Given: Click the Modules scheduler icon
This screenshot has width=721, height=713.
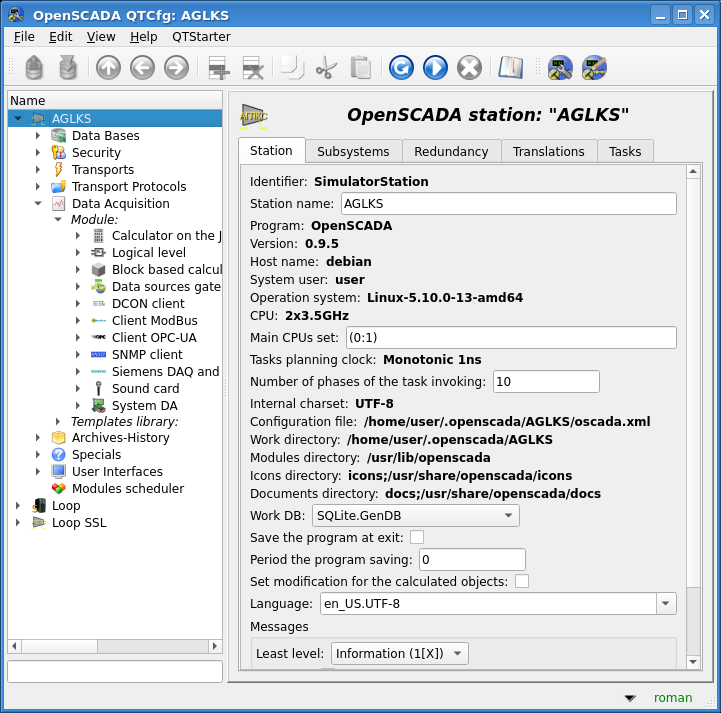Looking at the screenshot, I should tap(58, 488).
